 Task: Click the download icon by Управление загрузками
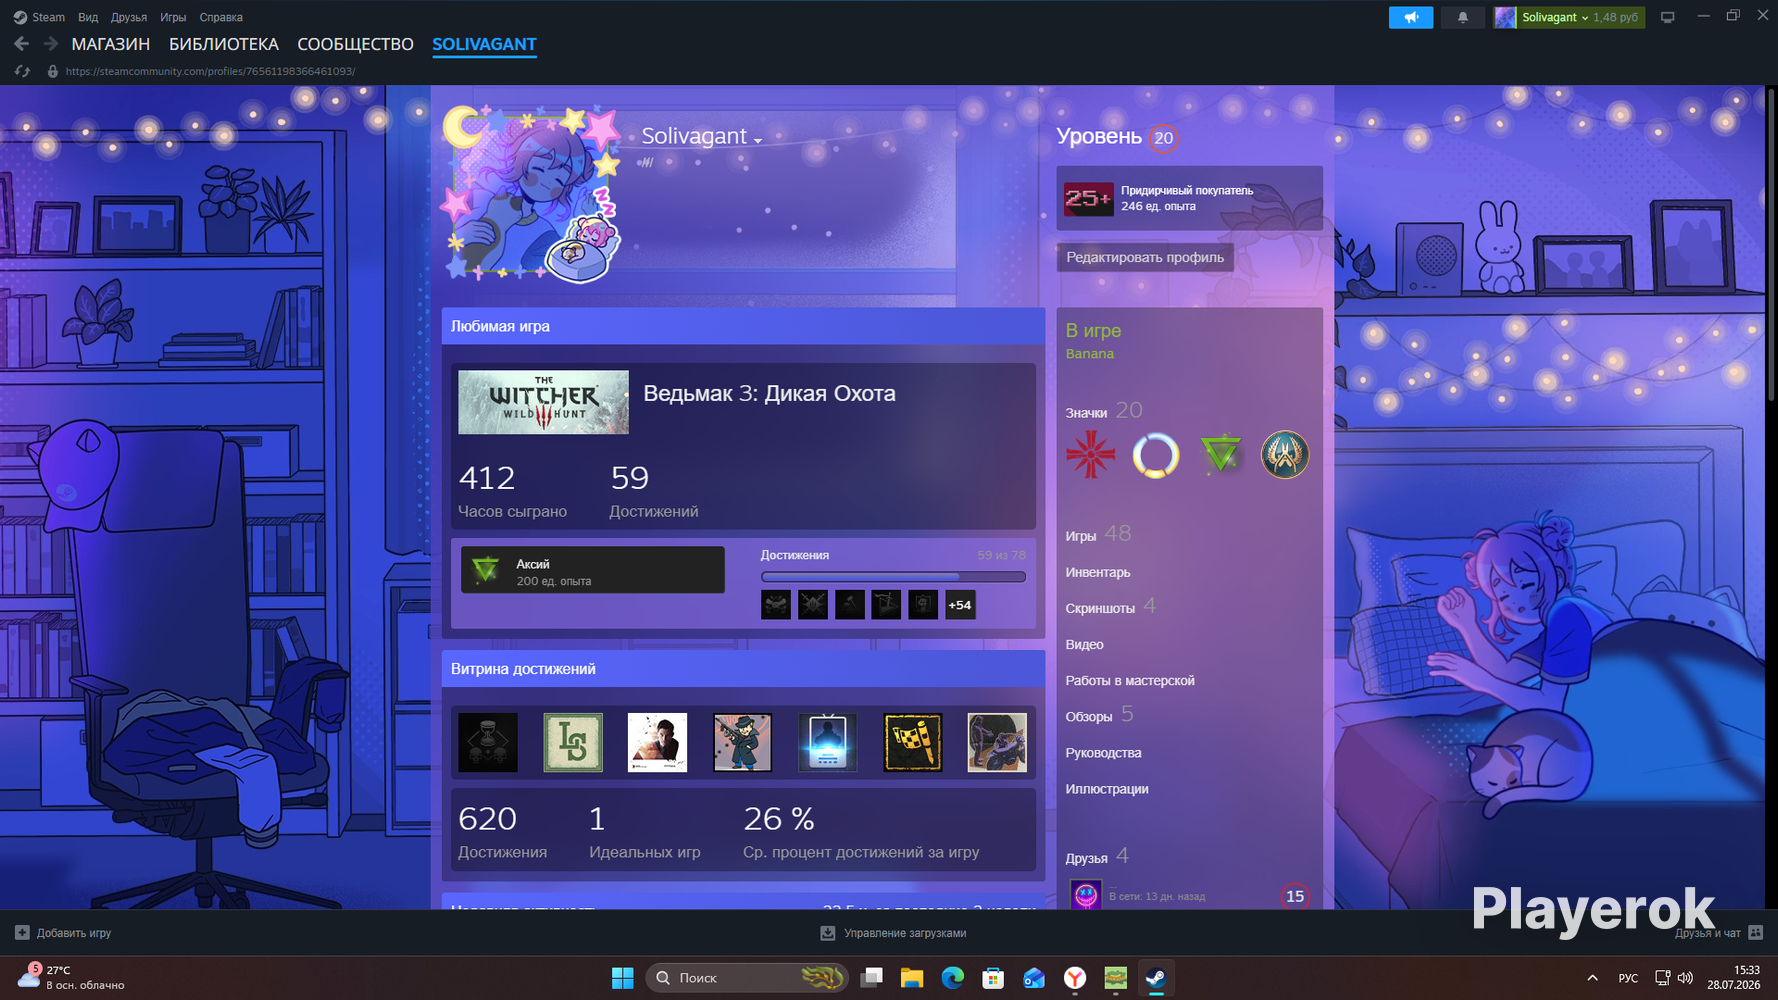click(x=828, y=933)
